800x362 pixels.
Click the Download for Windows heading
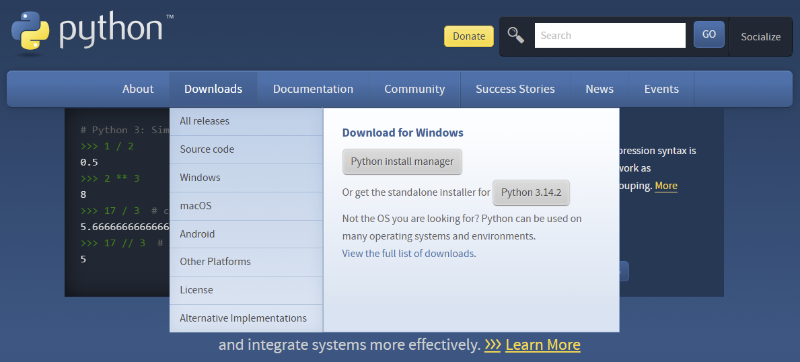[403, 133]
